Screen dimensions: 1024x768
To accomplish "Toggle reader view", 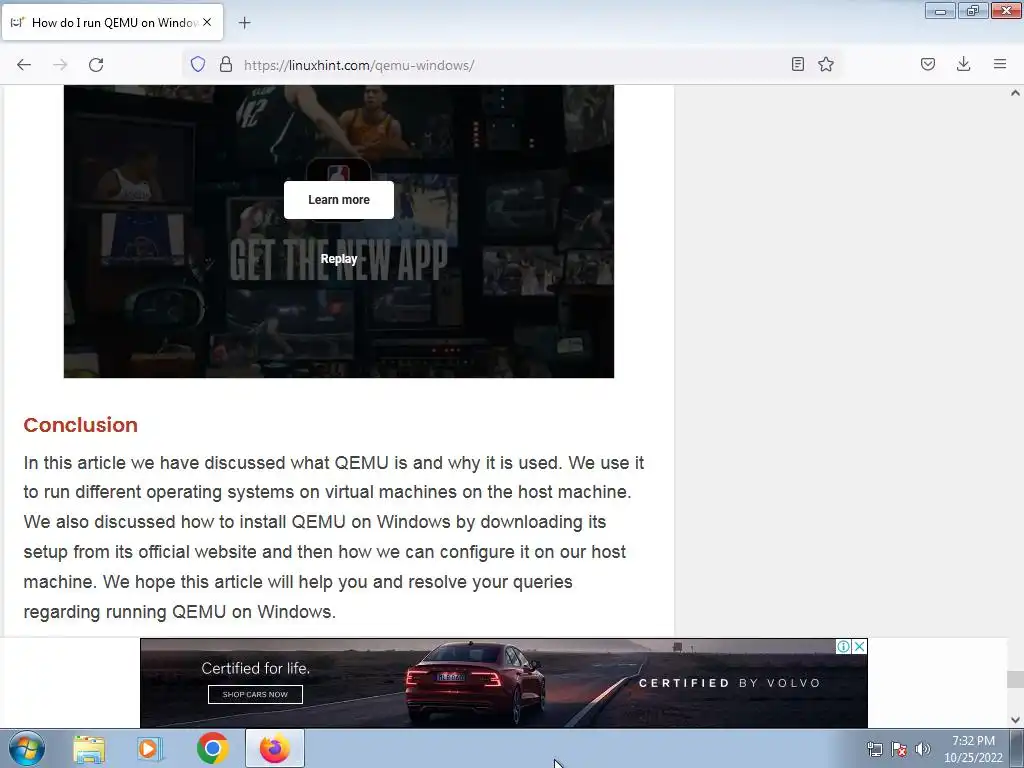I will 797,64.
